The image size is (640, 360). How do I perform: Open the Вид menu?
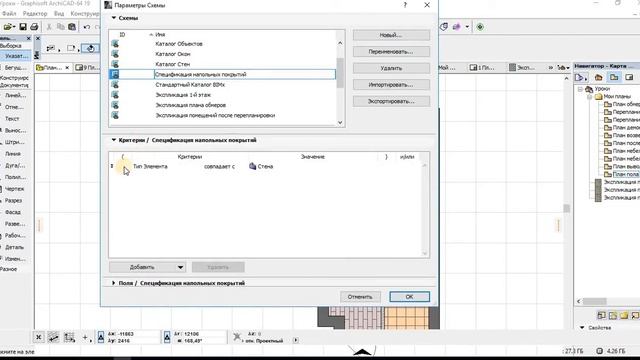click(59, 13)
